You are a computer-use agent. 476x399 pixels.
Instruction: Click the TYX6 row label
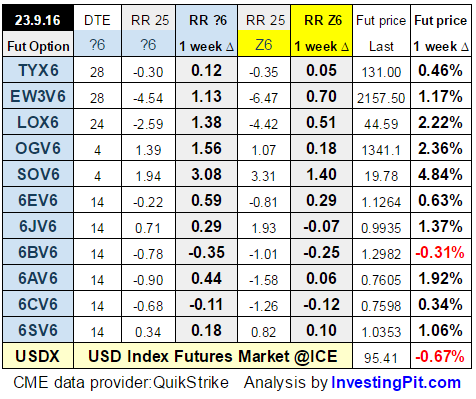tap(38, 70)
